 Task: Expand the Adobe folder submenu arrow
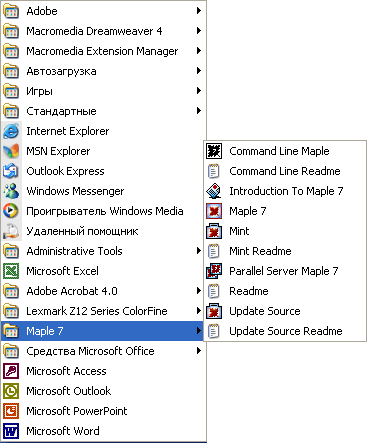tap(199, 11)
